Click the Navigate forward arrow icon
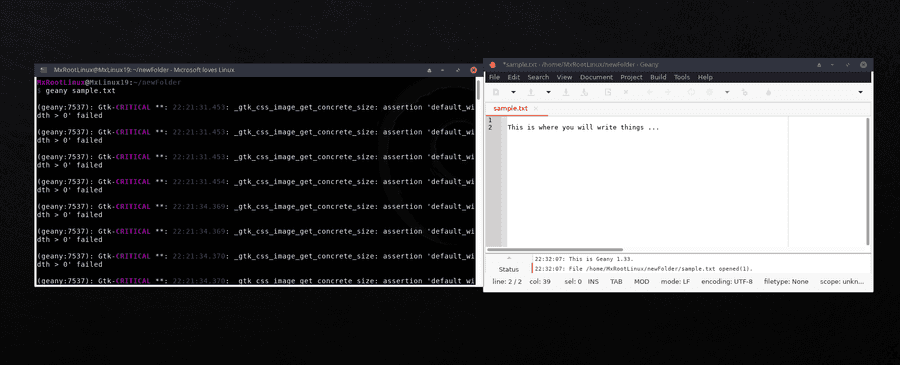Viewport: 900px width, 365px height. point(668,92)
